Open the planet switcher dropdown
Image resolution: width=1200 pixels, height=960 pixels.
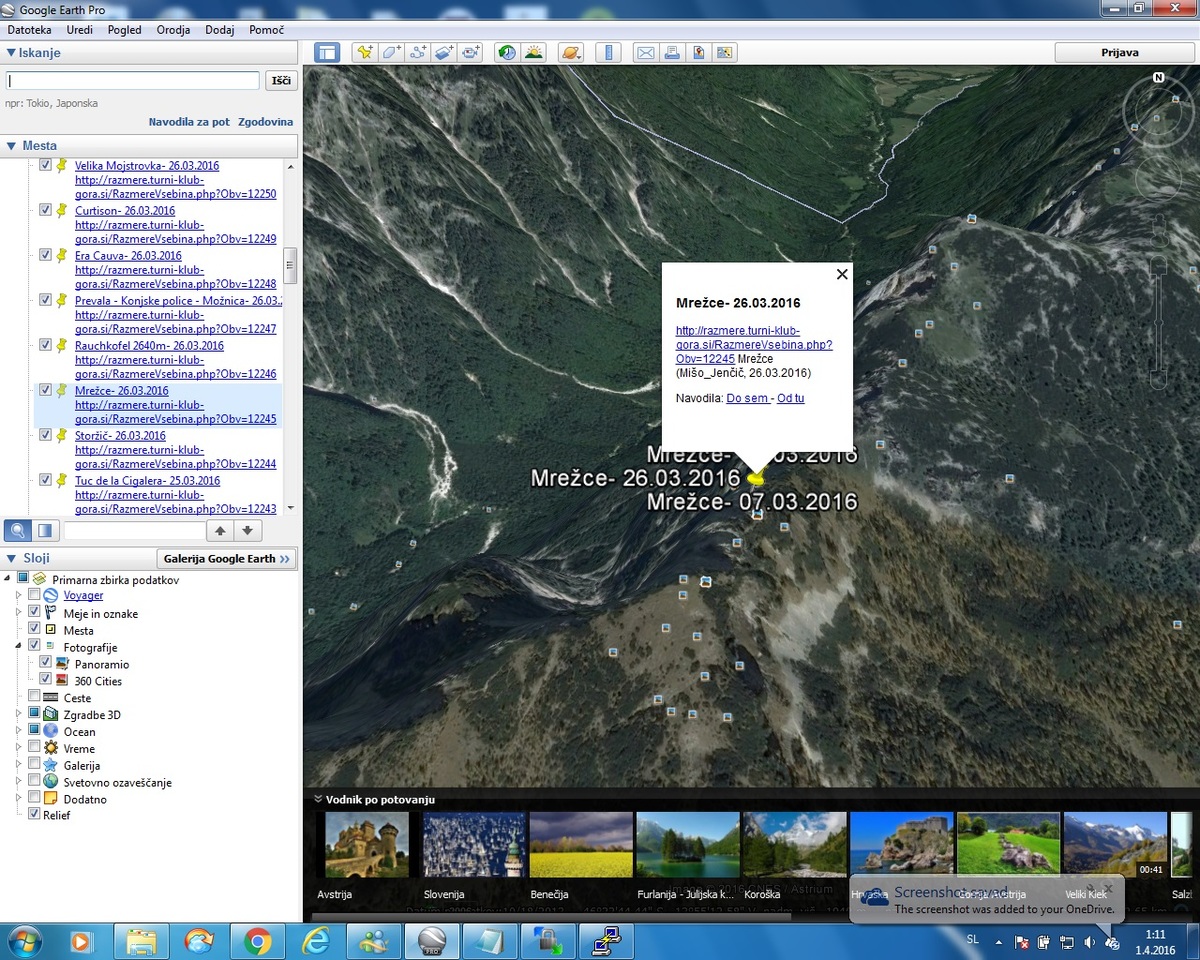click(x=571, y=53)
